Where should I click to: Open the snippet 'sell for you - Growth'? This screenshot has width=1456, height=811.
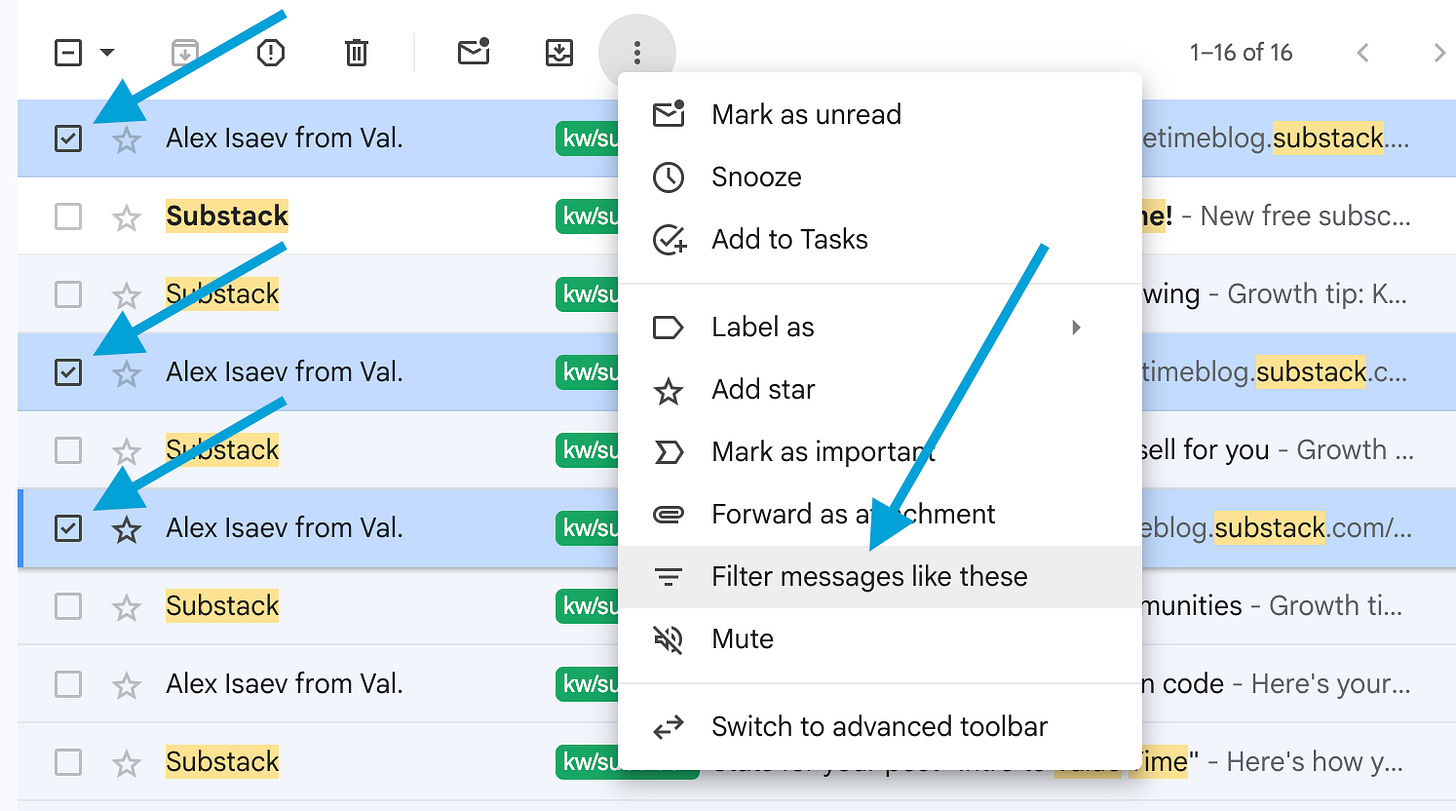pos(1275,450)
